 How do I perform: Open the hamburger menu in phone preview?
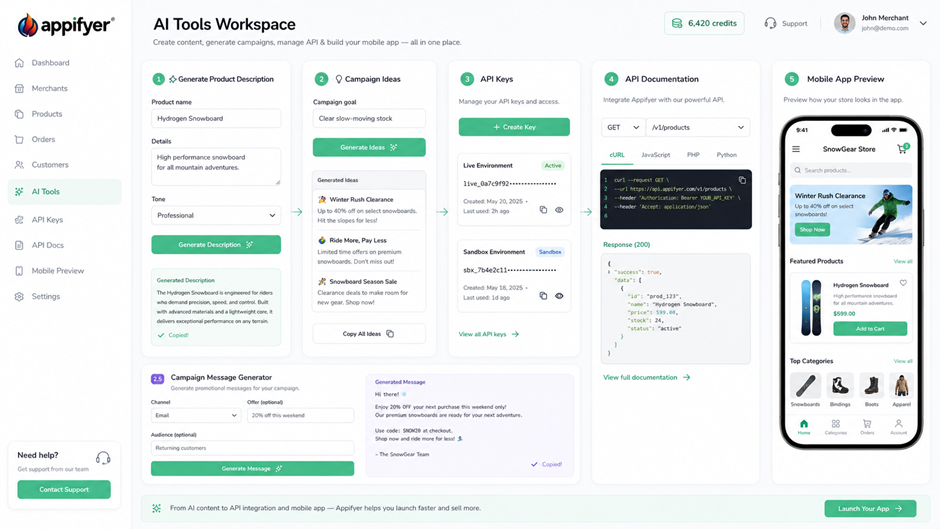[x=796, y=149]
